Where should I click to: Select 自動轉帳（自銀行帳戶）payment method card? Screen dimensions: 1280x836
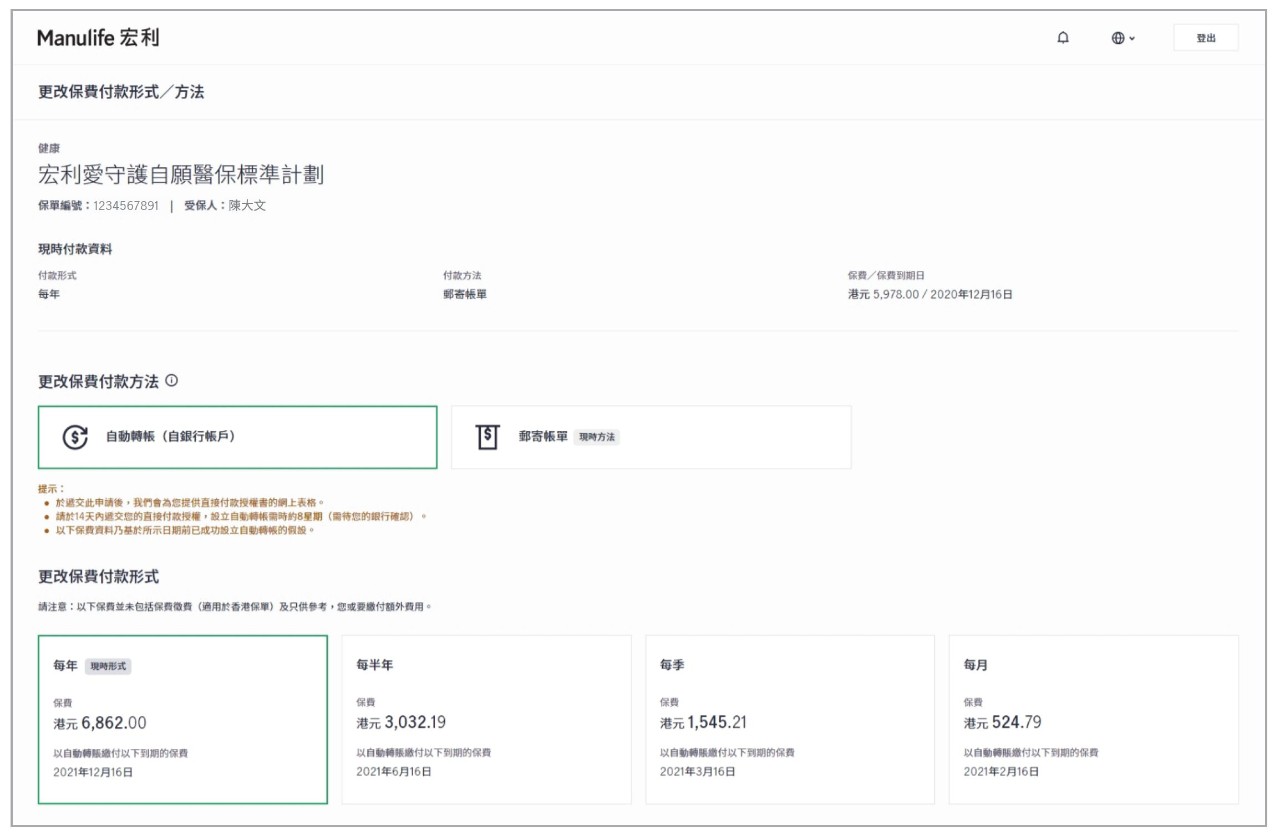pos(238,437)
